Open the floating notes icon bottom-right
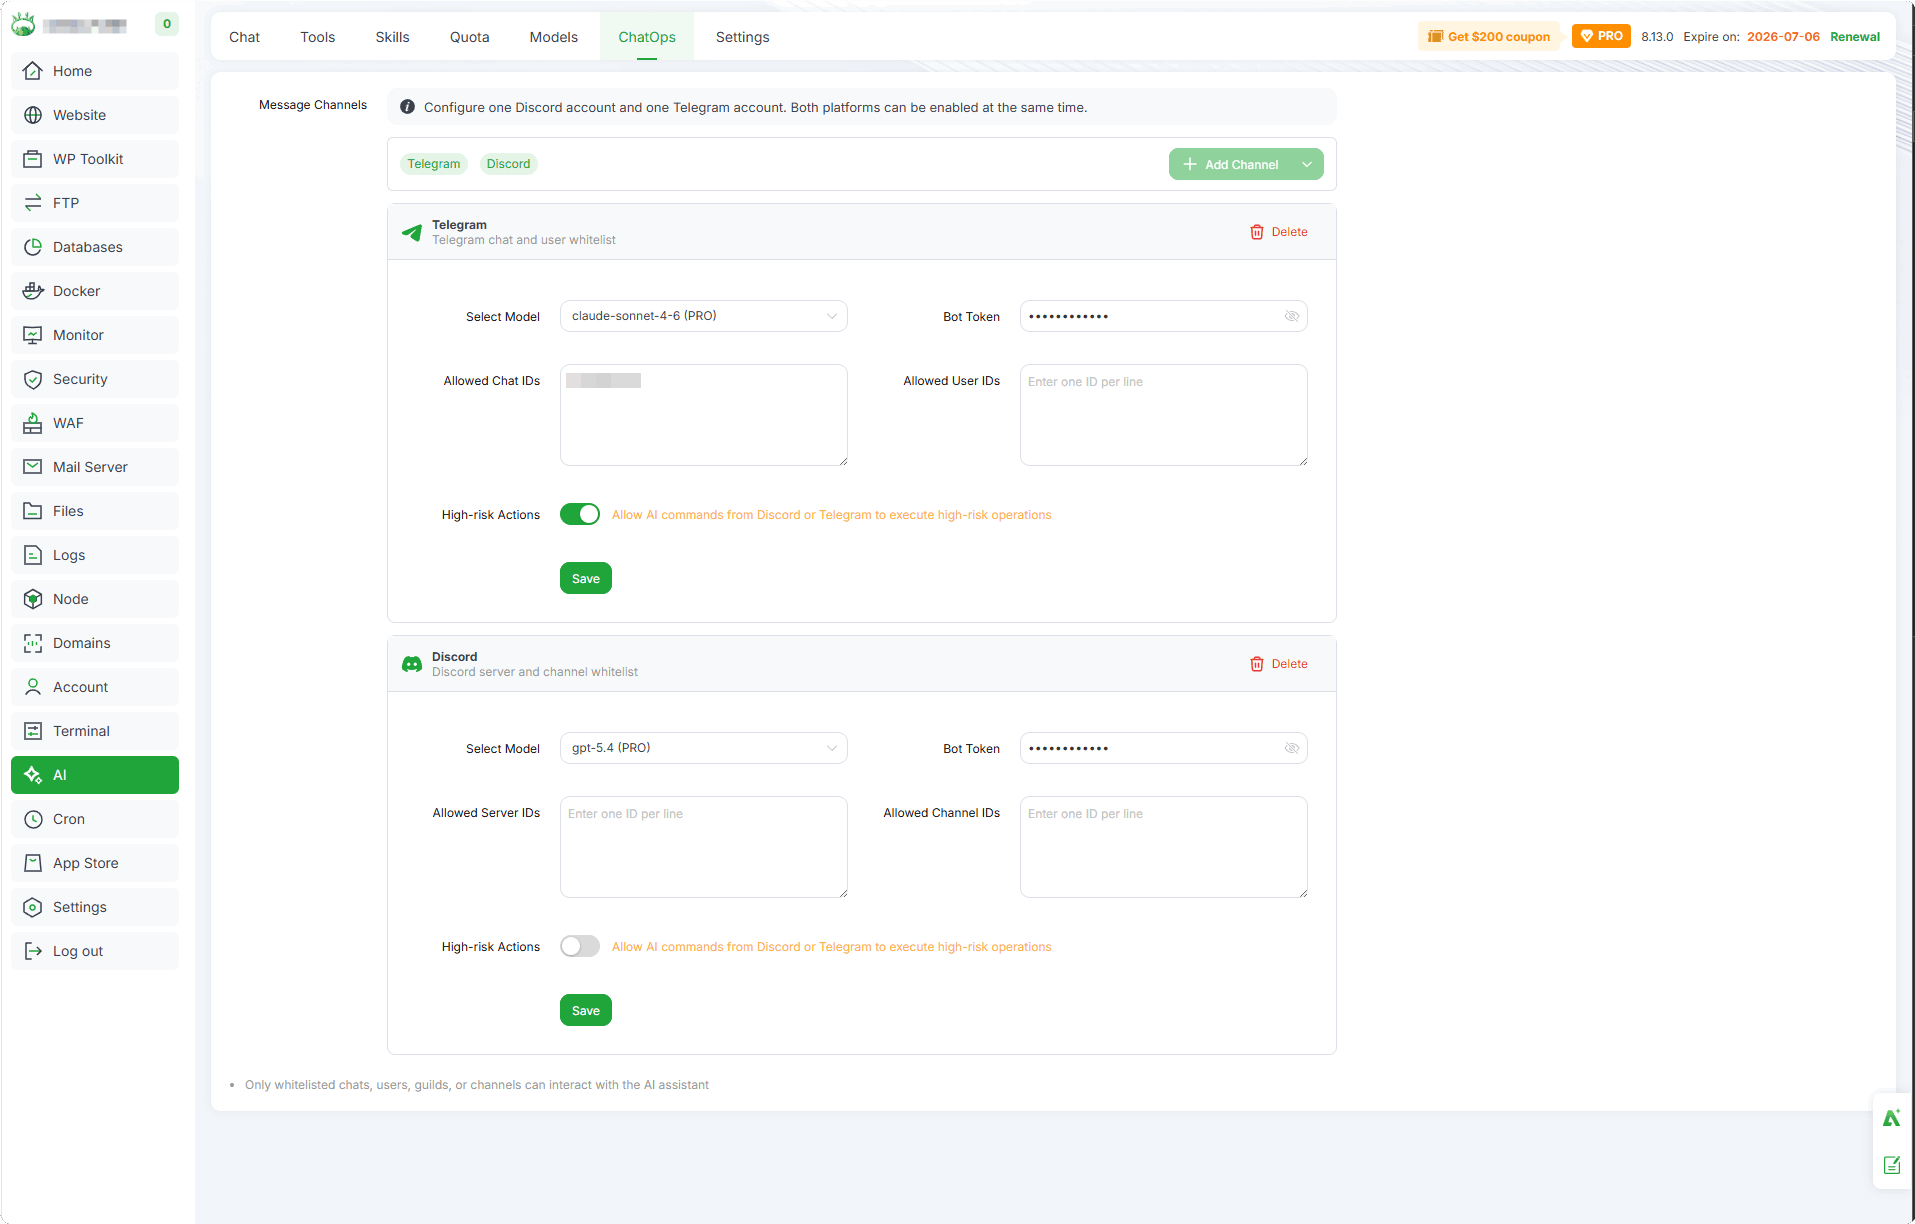The width and height of the screenshot is (1915, 1224). coord(1892,1165)
